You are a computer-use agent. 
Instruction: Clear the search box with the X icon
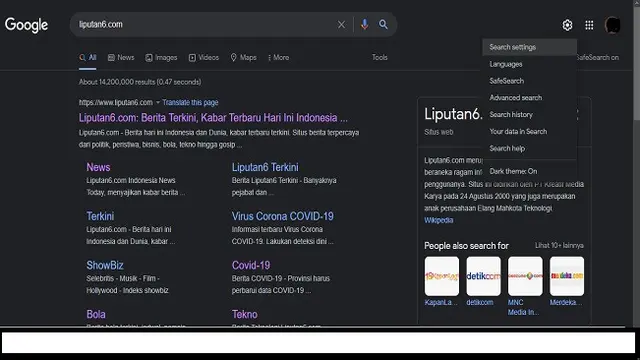click(341, 25)
